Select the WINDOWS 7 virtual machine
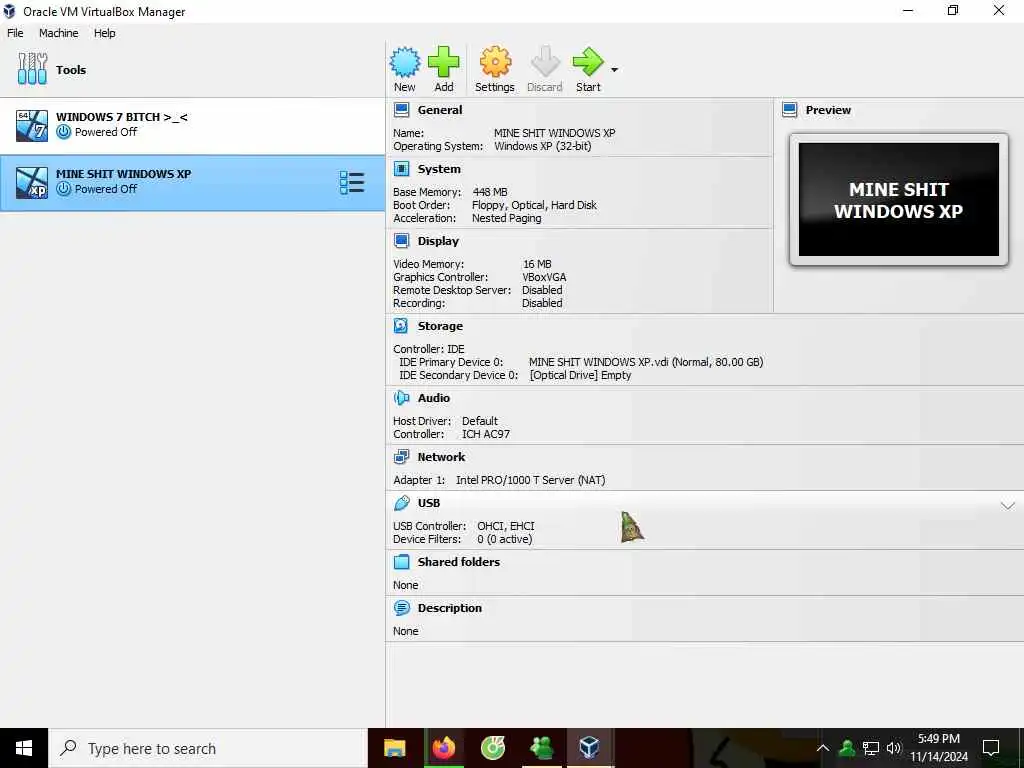Image resolution: width=1024 pixels, height=768 pixels. tap(193, 125)
